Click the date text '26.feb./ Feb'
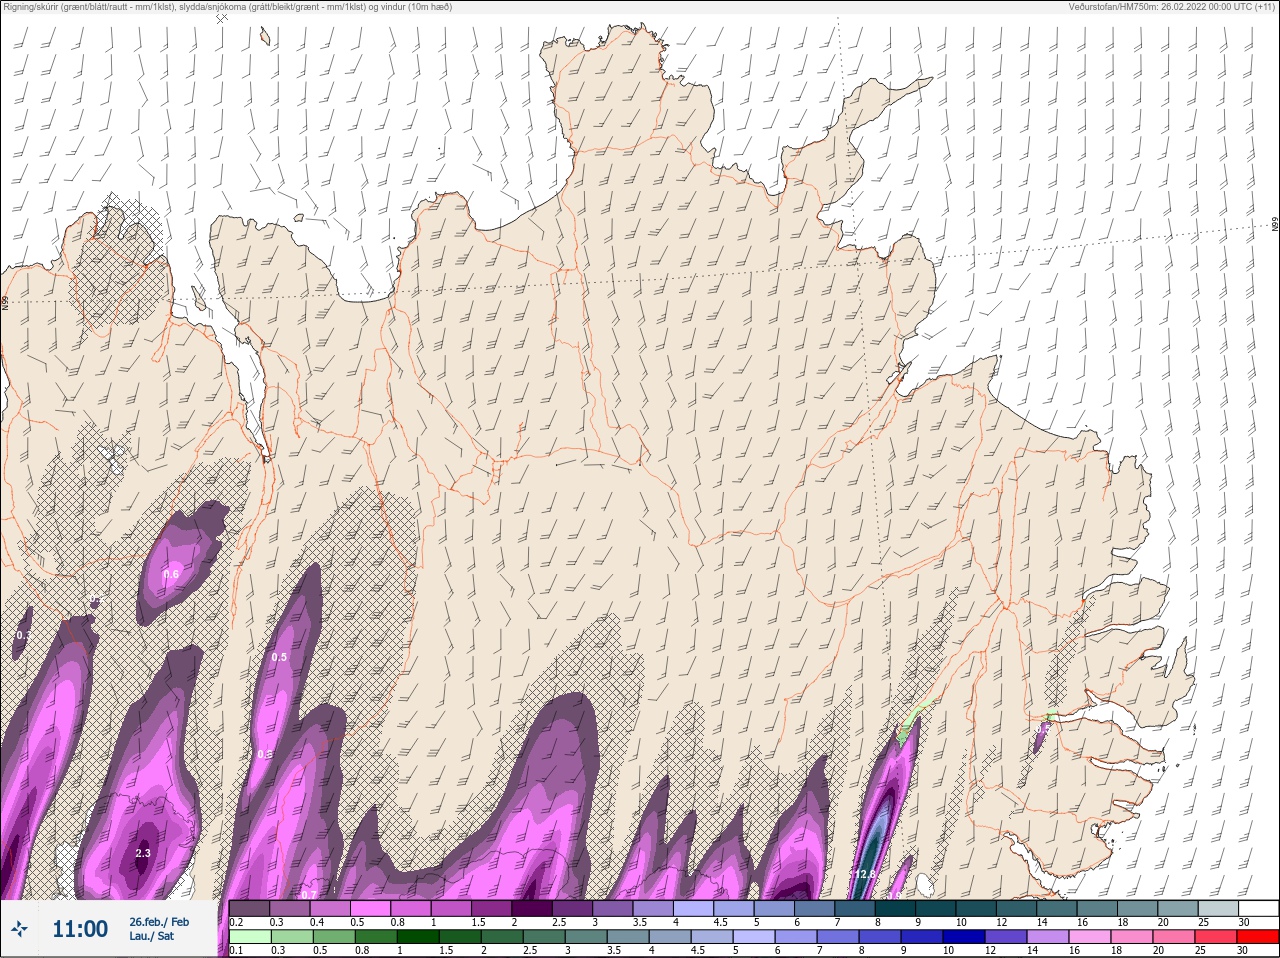The height and width of the screenshot is (958, 1280). pyautogui.click(x=159, y=921)
